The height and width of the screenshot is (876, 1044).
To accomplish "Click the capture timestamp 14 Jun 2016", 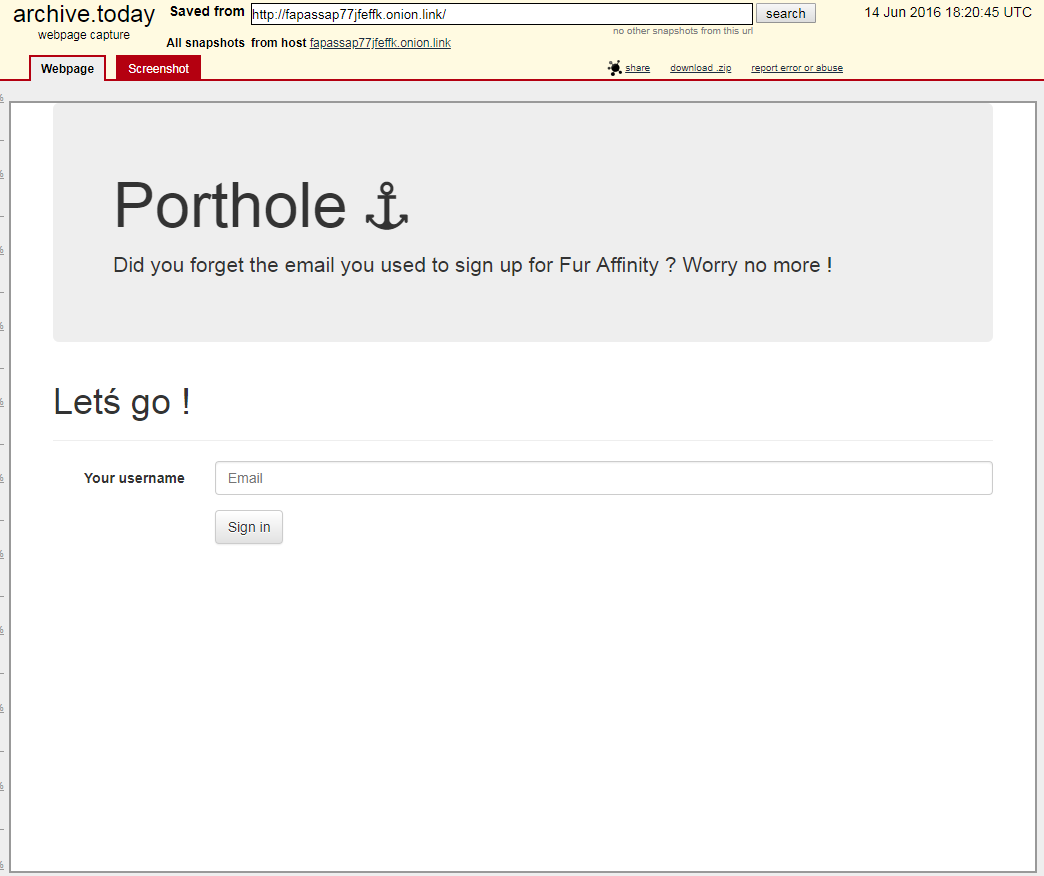I will tap(948, 12).
